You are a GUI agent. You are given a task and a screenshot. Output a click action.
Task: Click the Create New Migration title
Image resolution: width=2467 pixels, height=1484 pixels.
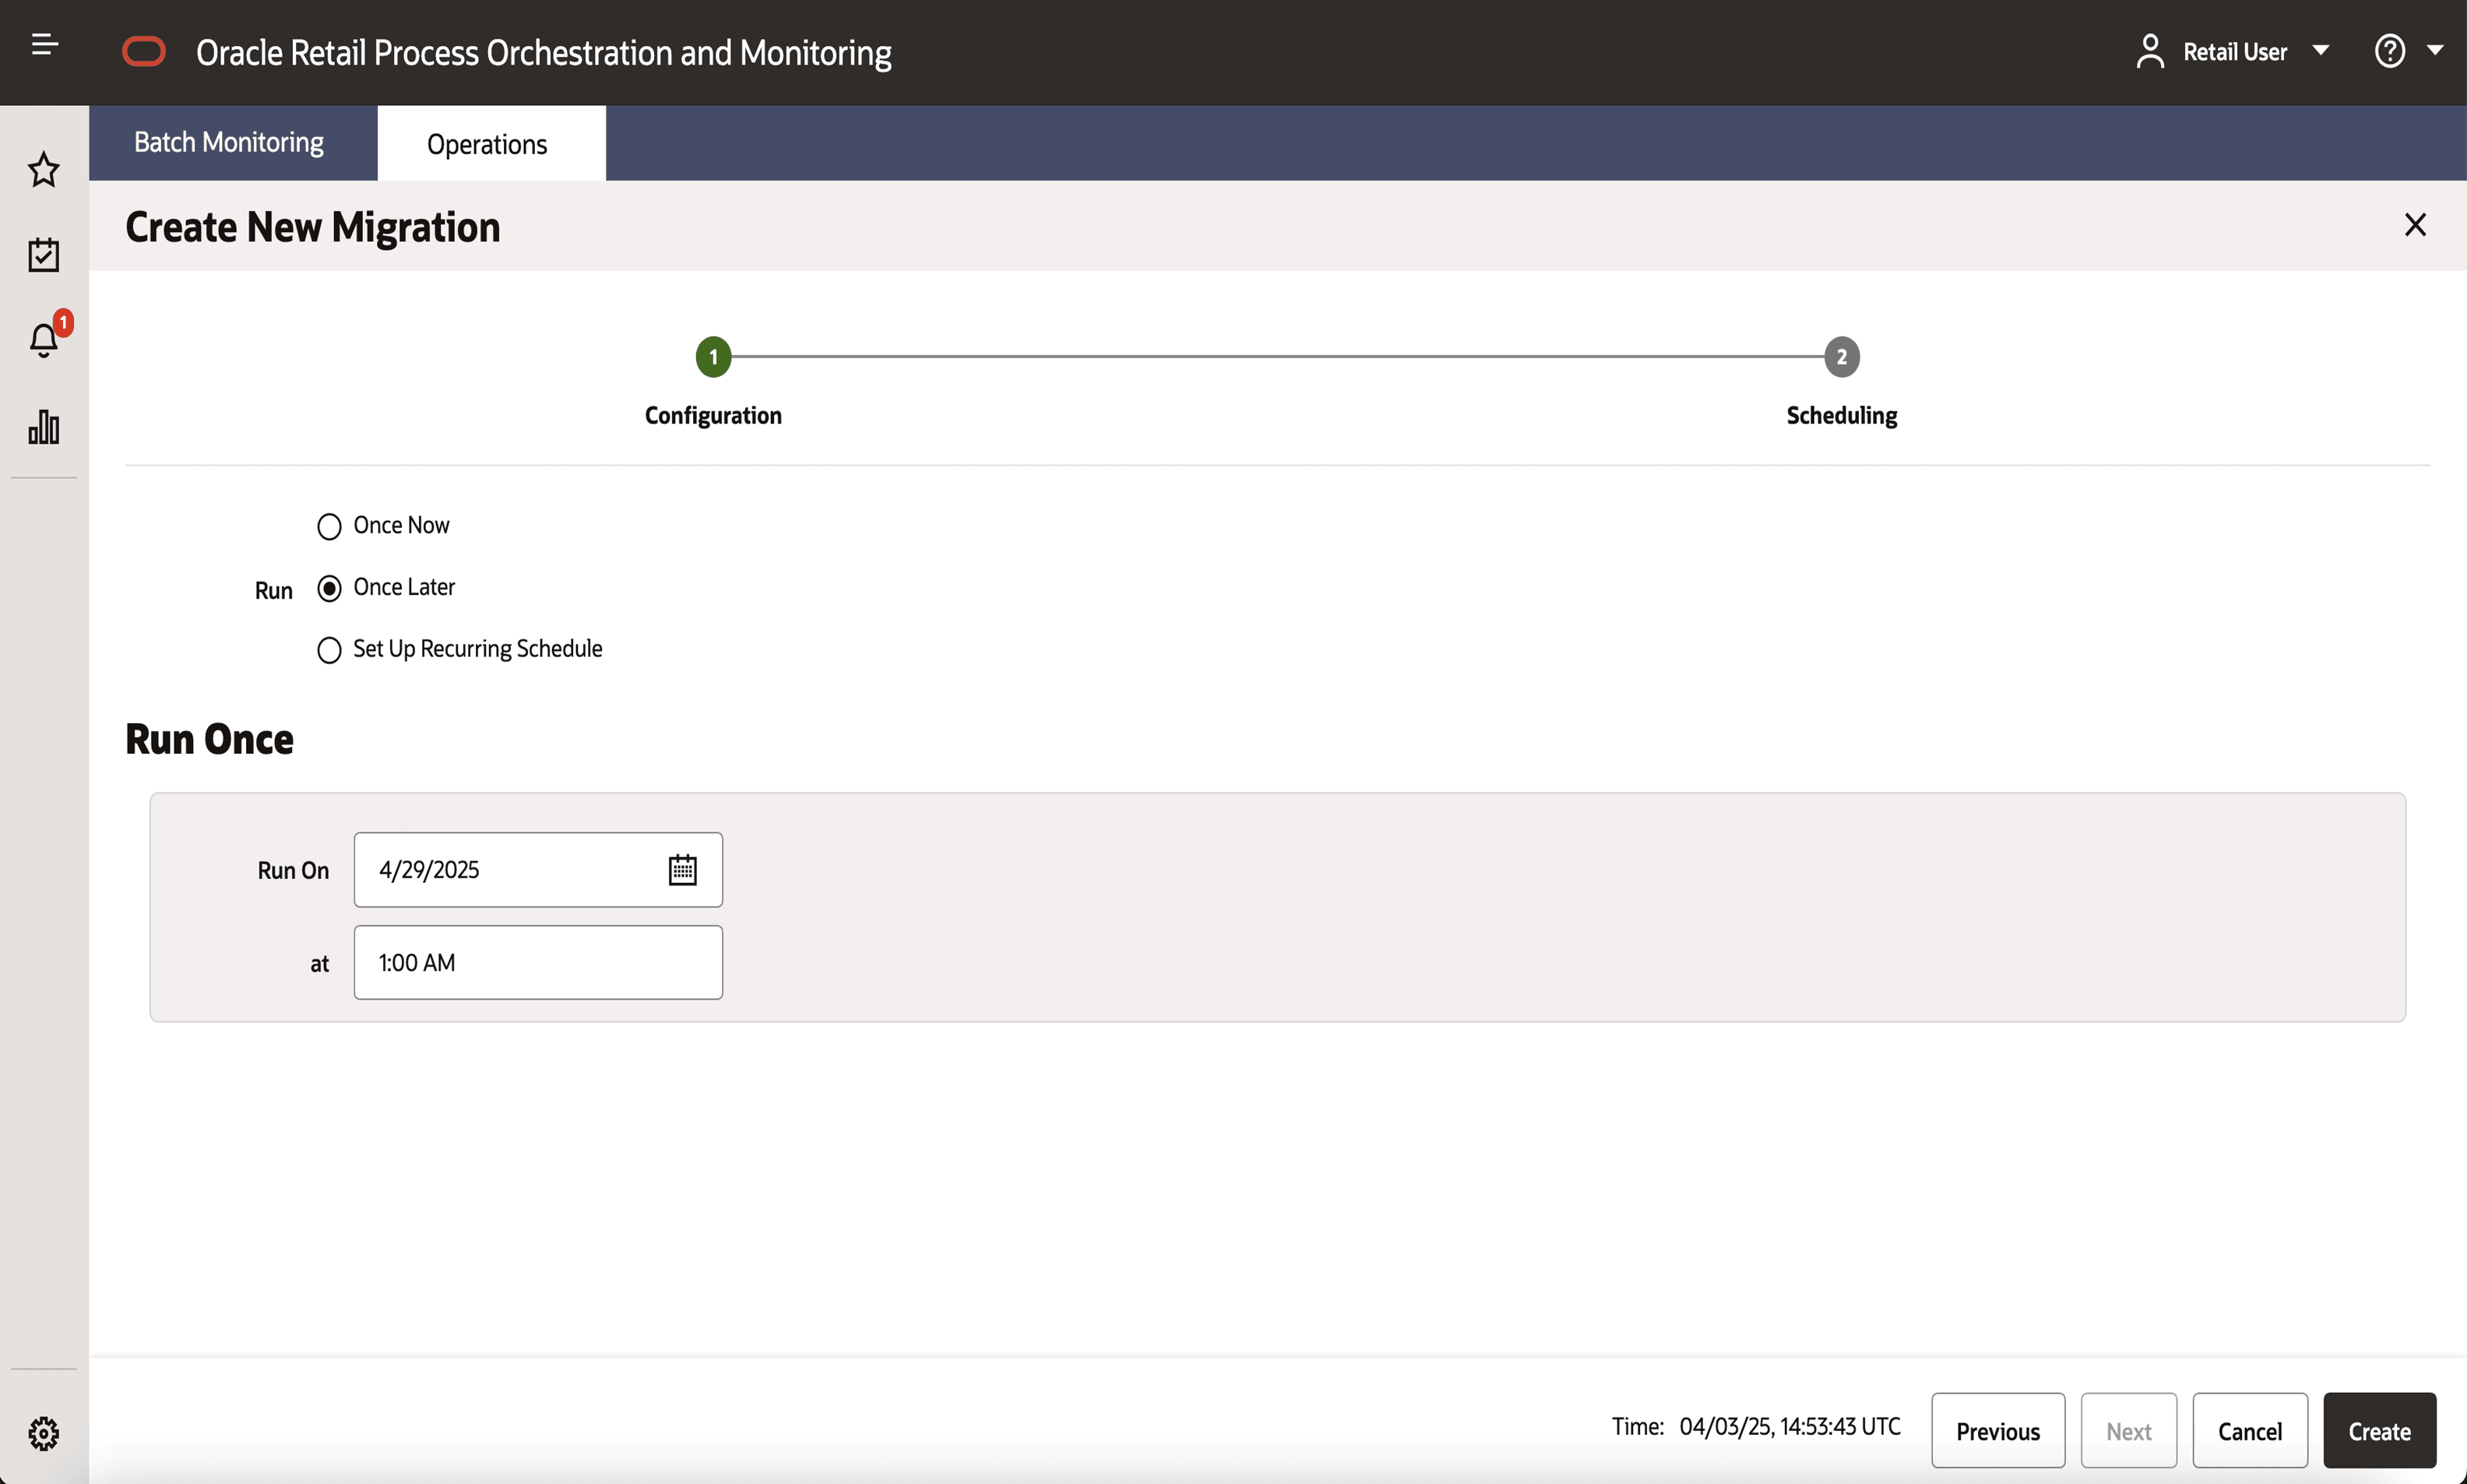pos(313,227)
